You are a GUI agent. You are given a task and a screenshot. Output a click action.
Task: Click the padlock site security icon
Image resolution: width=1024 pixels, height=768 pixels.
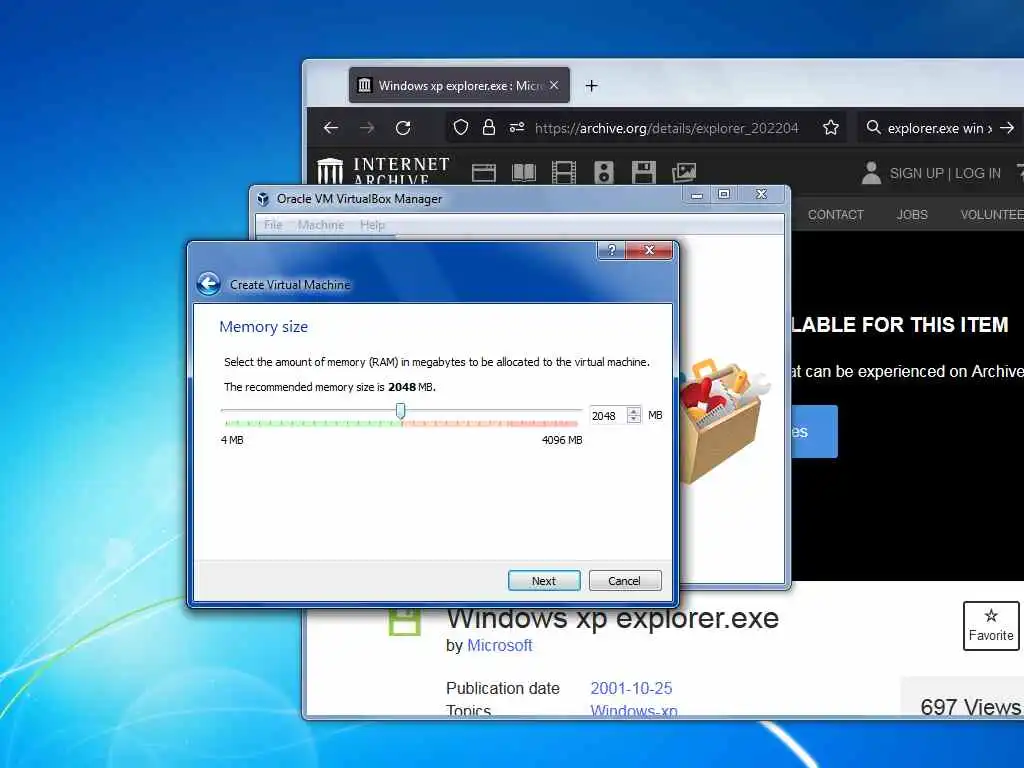click(x=488, y=127)
